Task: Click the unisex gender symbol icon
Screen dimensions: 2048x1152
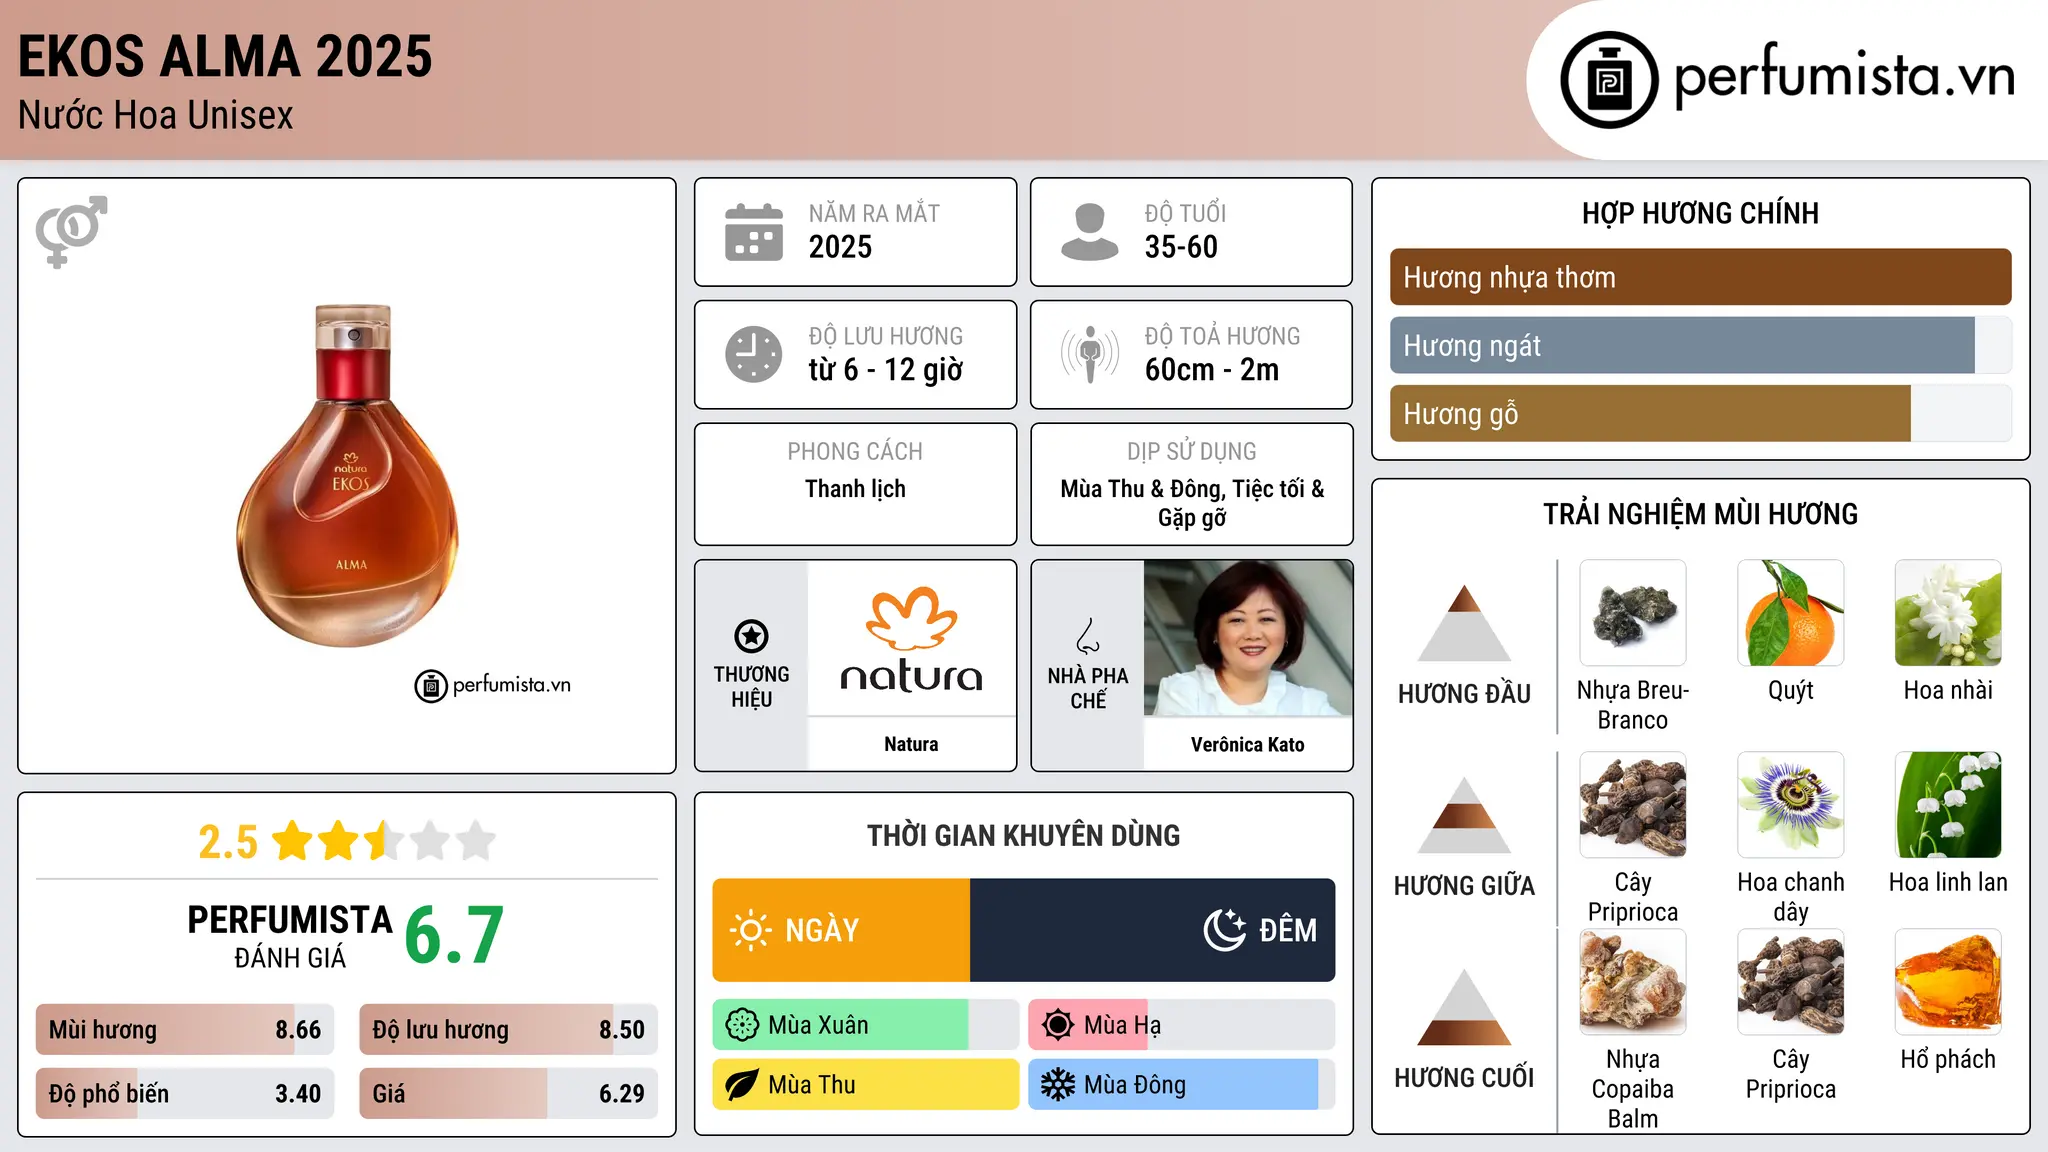Action: click(71, 232)
